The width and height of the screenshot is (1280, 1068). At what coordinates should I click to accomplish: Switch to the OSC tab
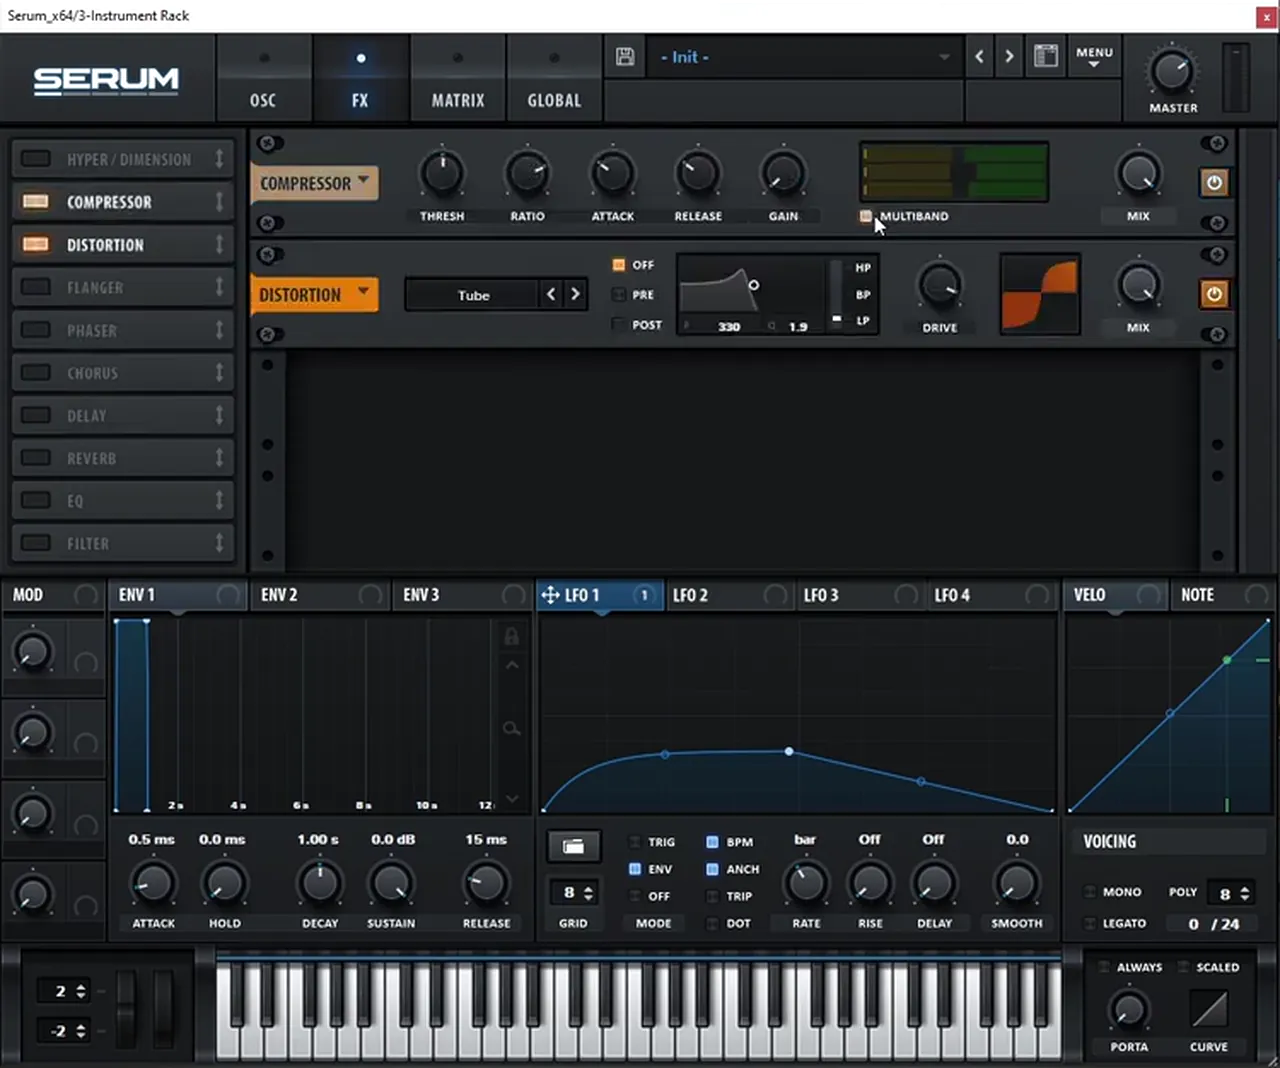tap(263, 79)
